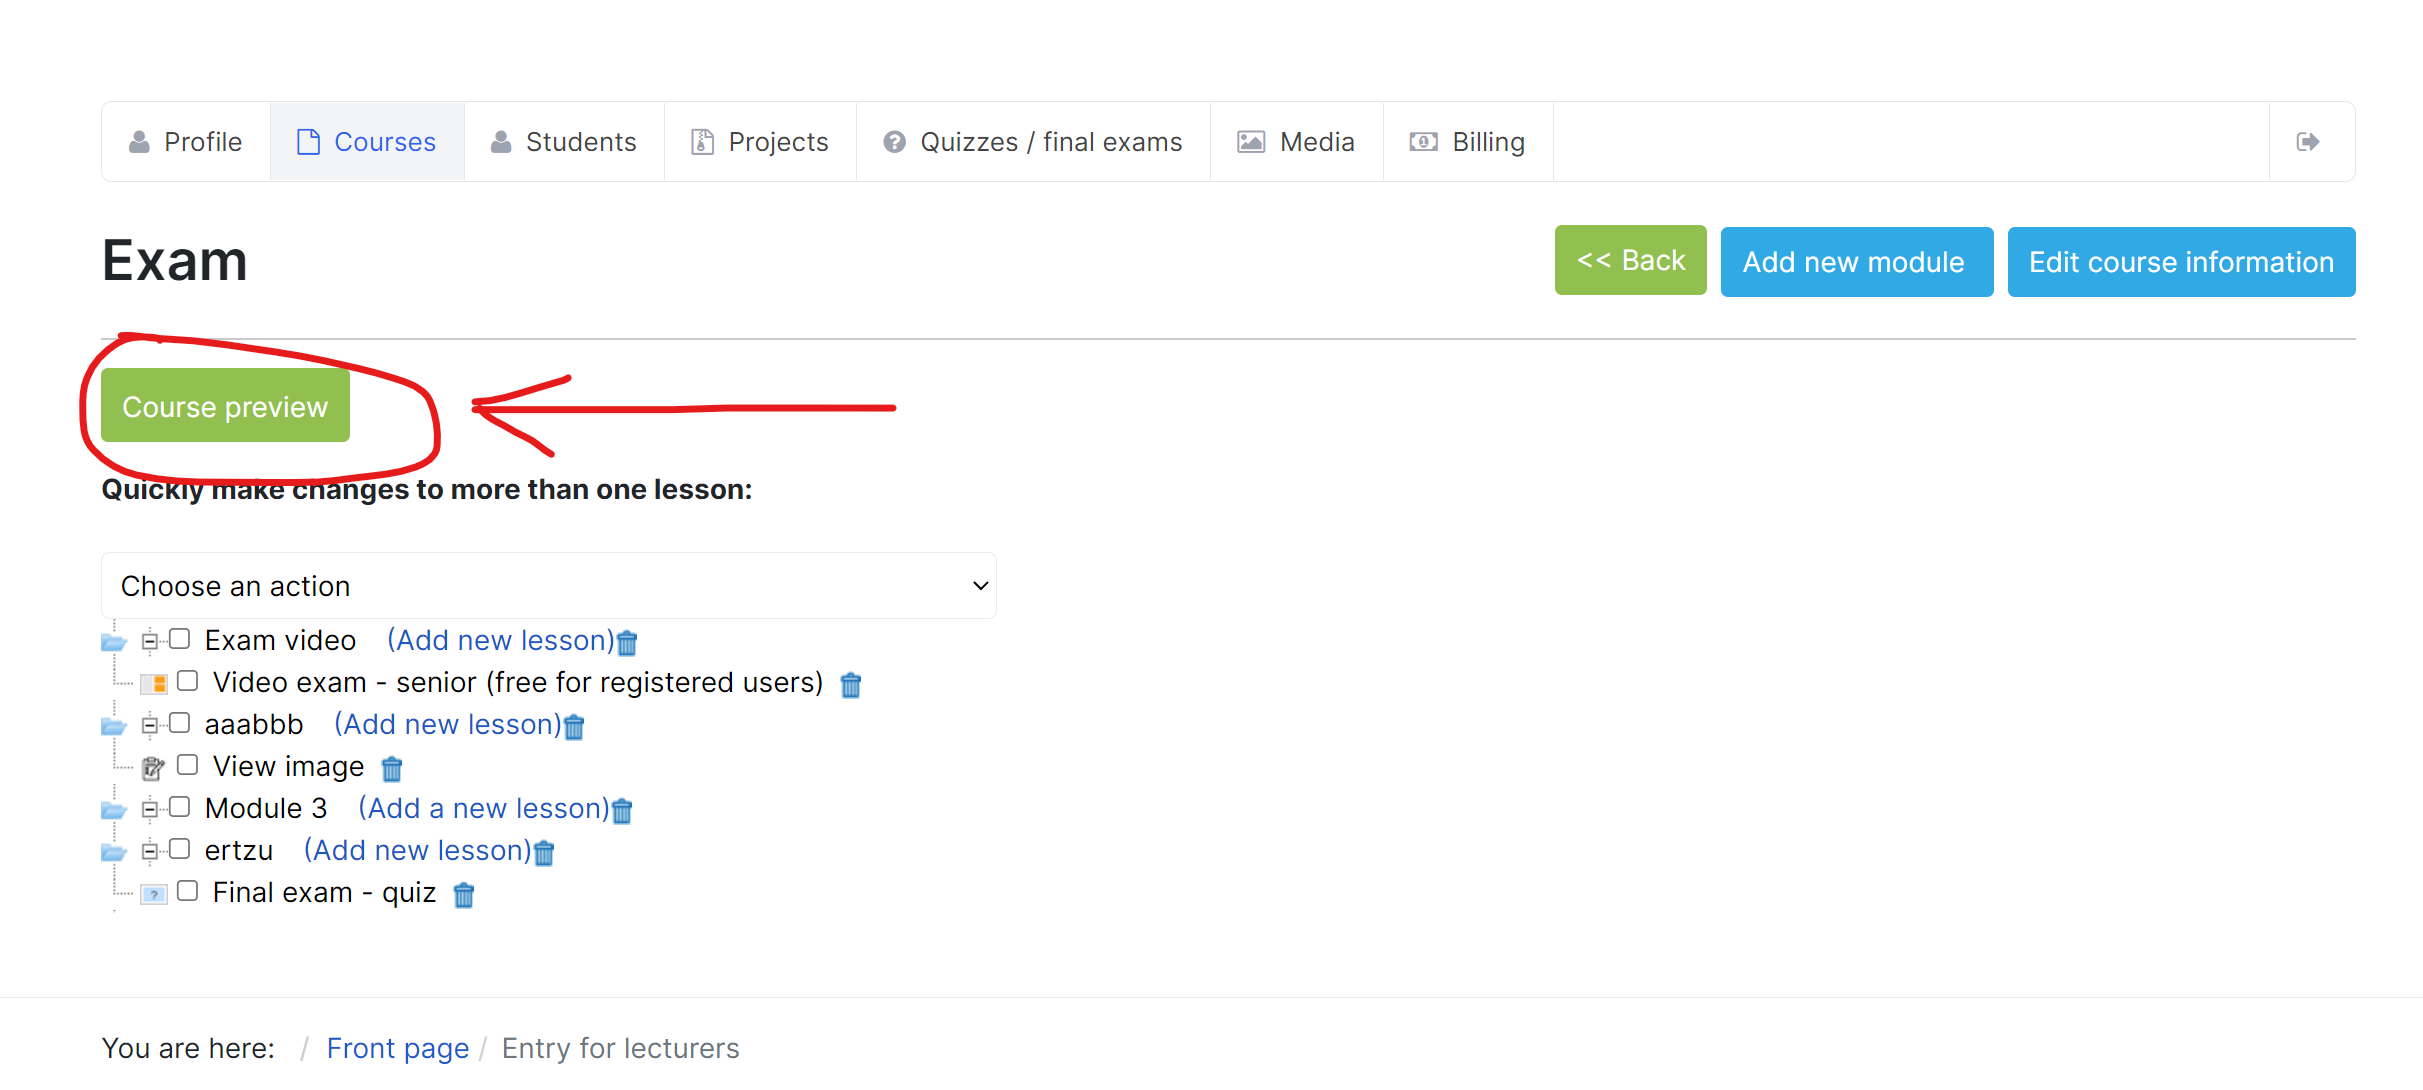Delete the Exam video module via trash icon

pos(627,642)
